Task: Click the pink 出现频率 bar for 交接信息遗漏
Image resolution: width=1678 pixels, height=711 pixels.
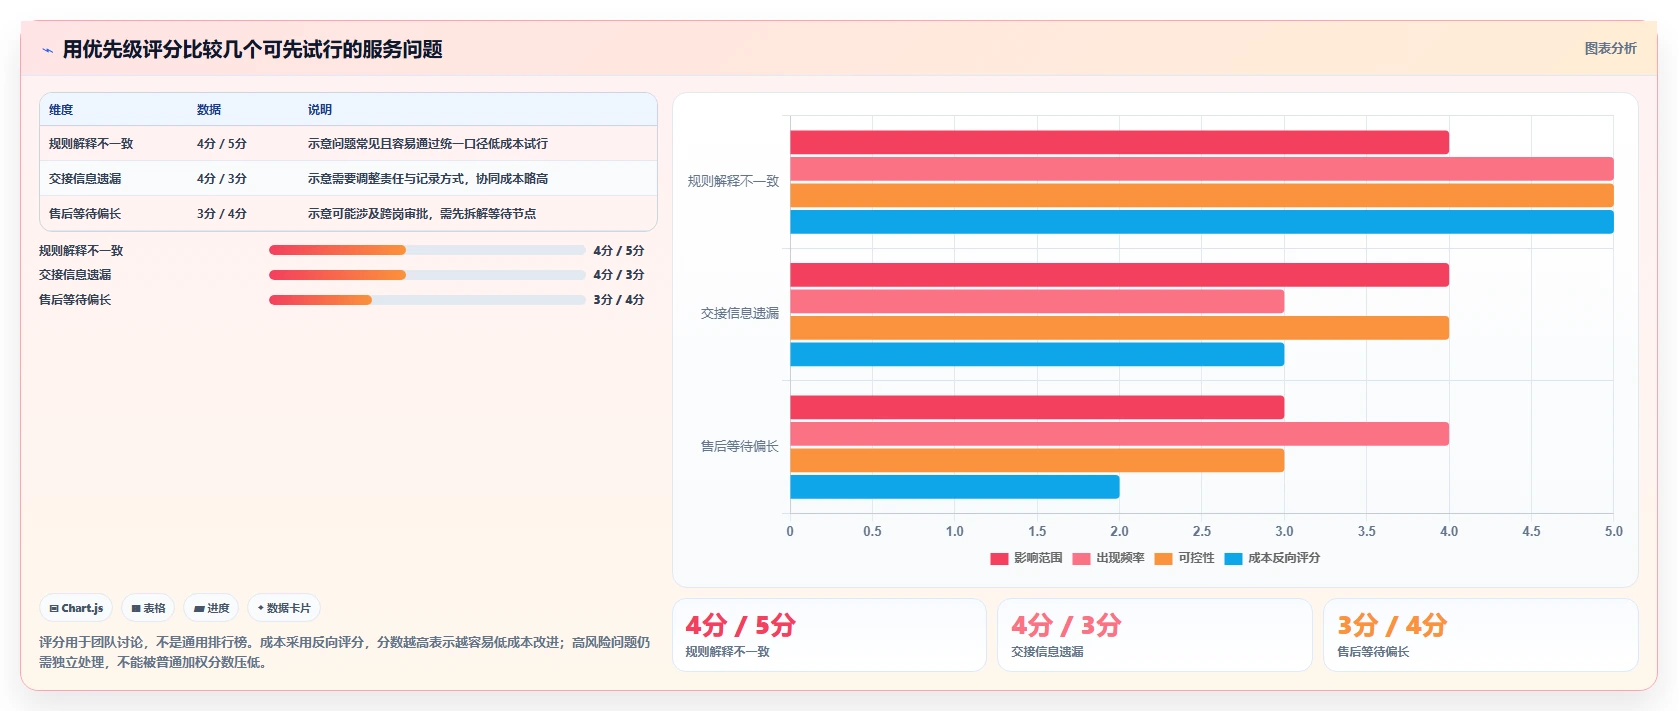Action: pos(1037,301)
